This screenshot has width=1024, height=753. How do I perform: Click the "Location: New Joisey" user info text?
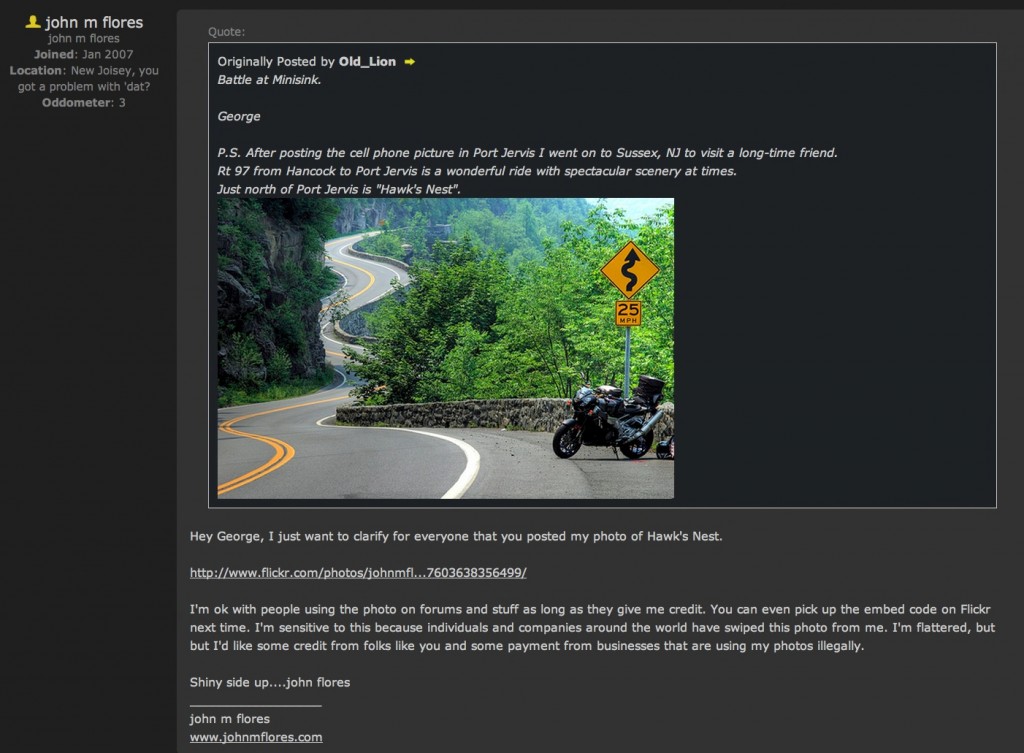click(x=84, y=78)
